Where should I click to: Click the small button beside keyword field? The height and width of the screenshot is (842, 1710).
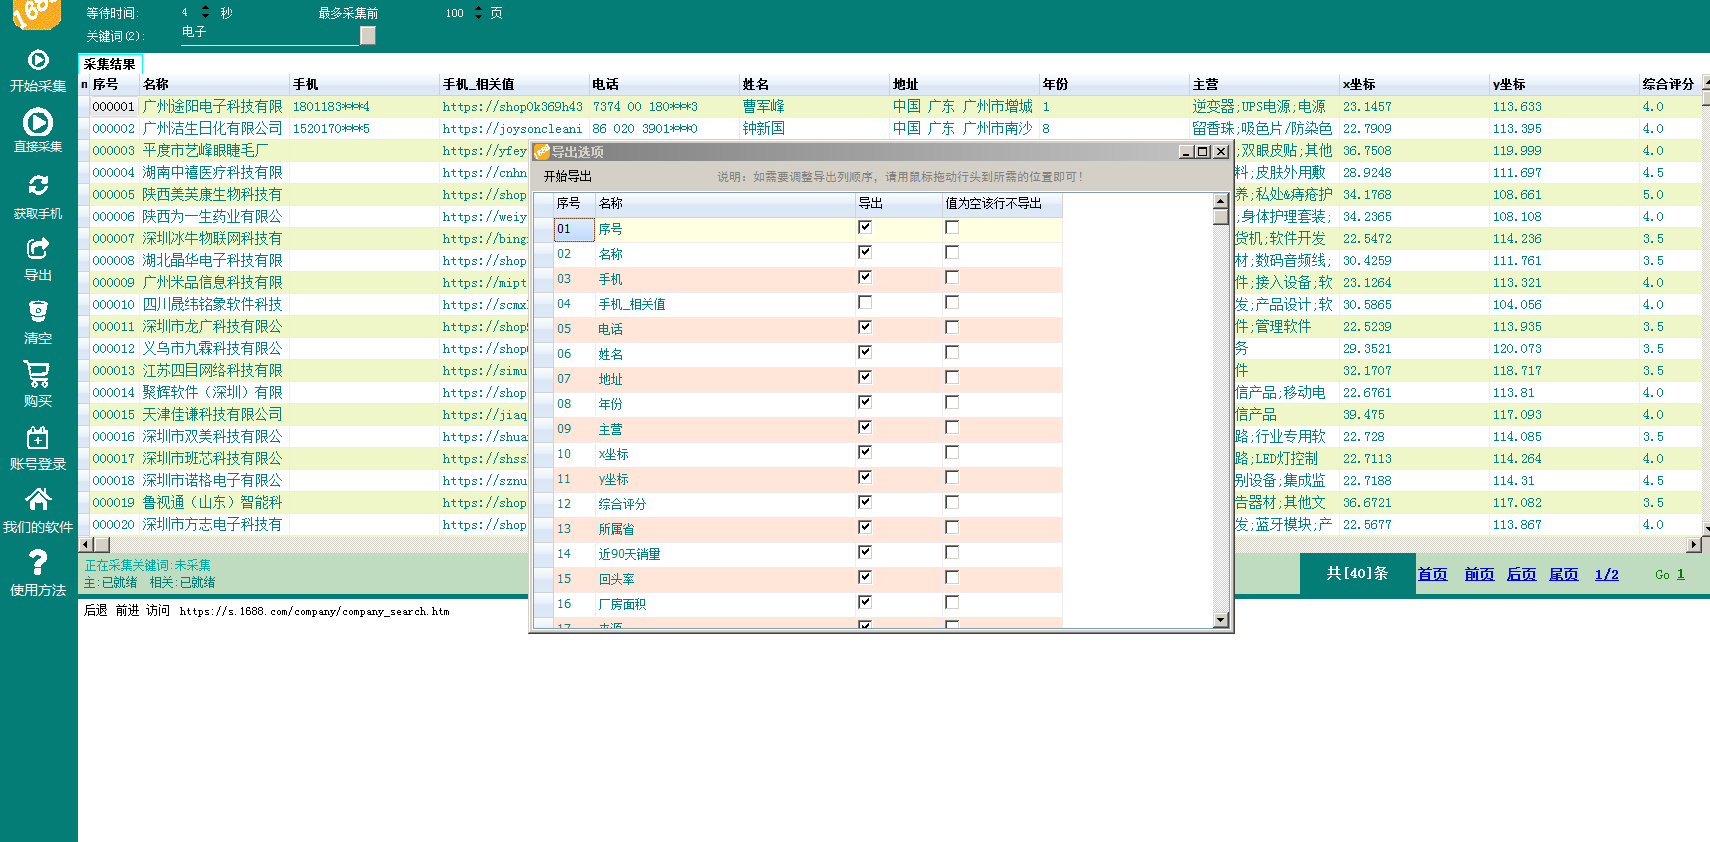tap(368, 35)
